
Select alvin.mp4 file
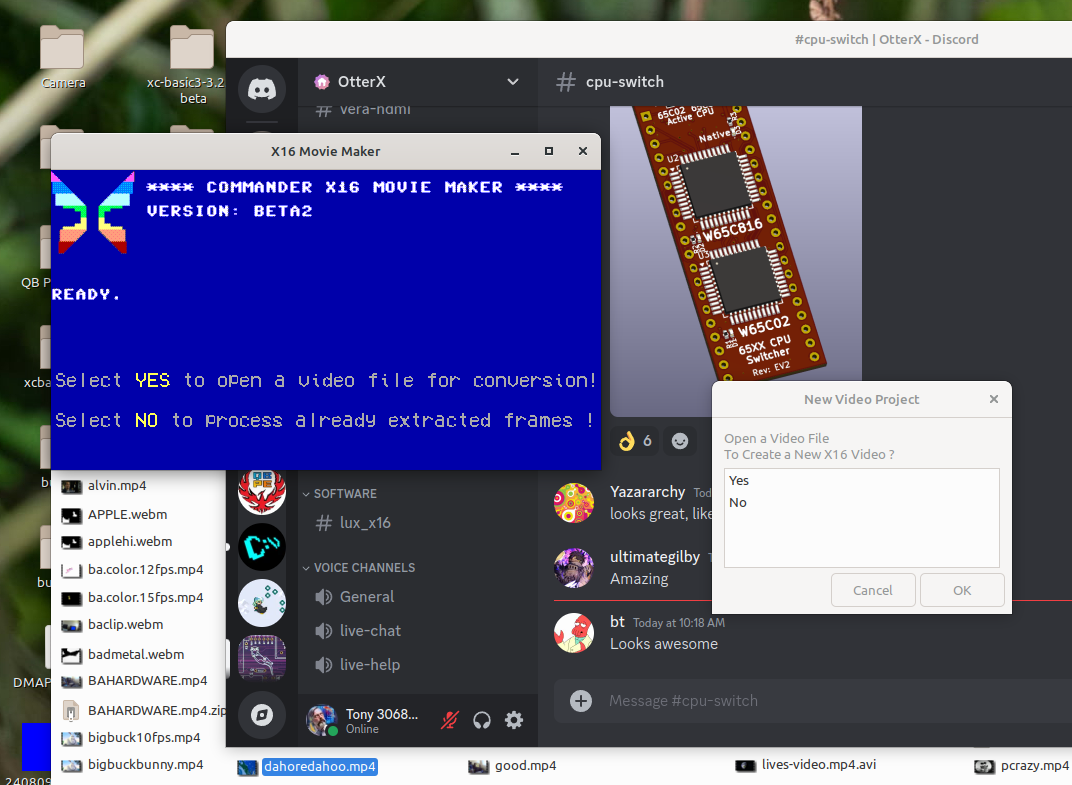104,485
